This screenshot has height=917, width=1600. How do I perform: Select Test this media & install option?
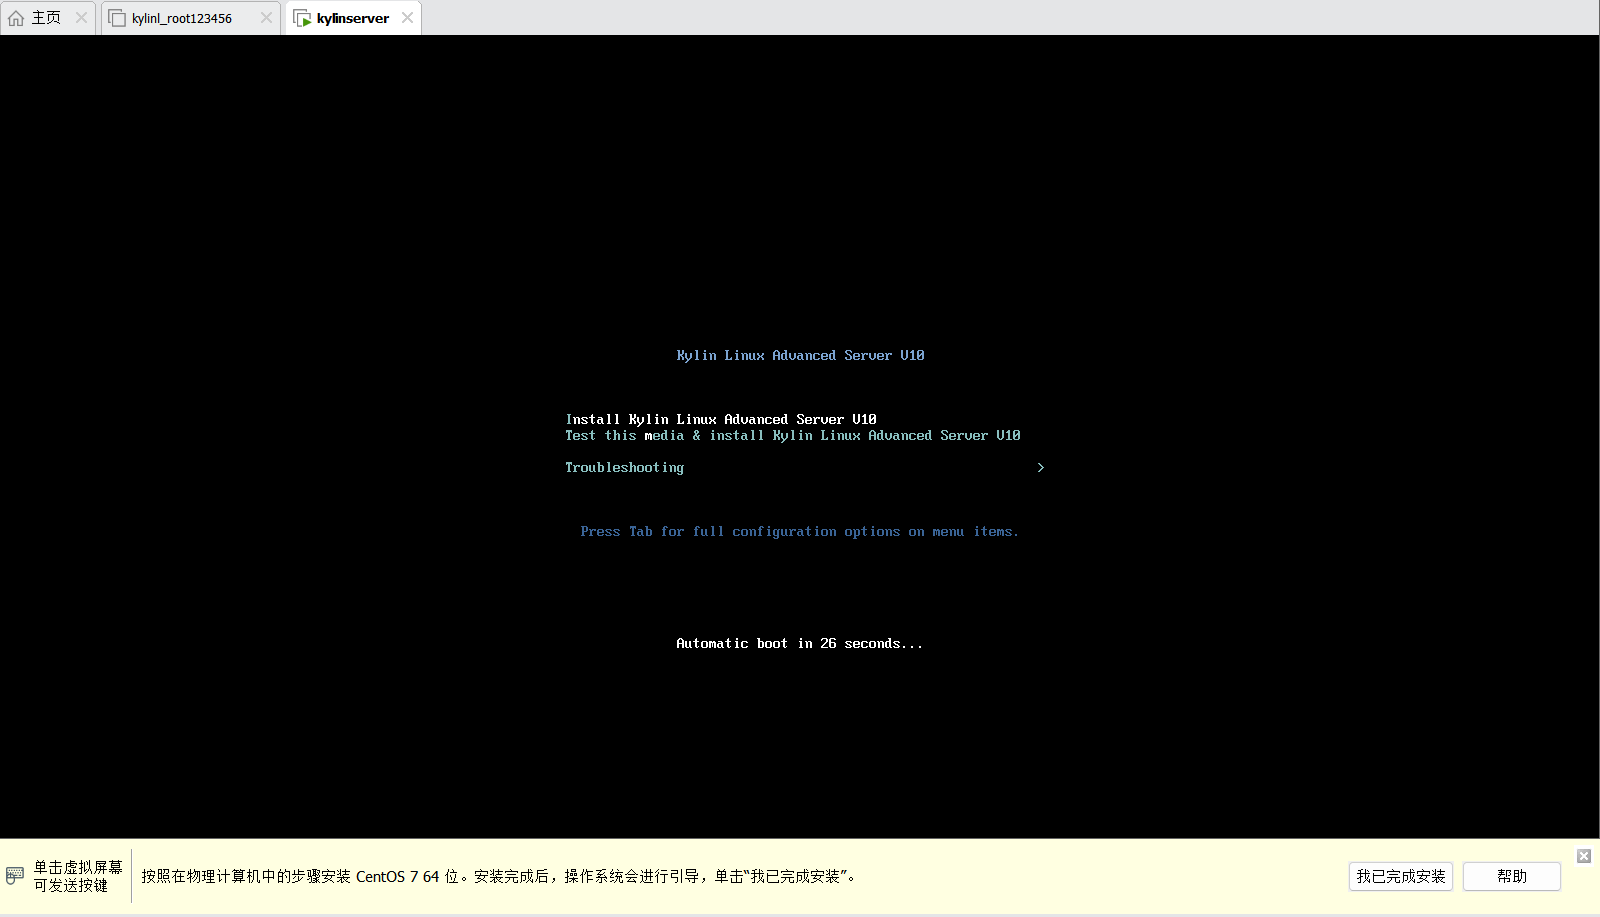click(x=793, y=435)
